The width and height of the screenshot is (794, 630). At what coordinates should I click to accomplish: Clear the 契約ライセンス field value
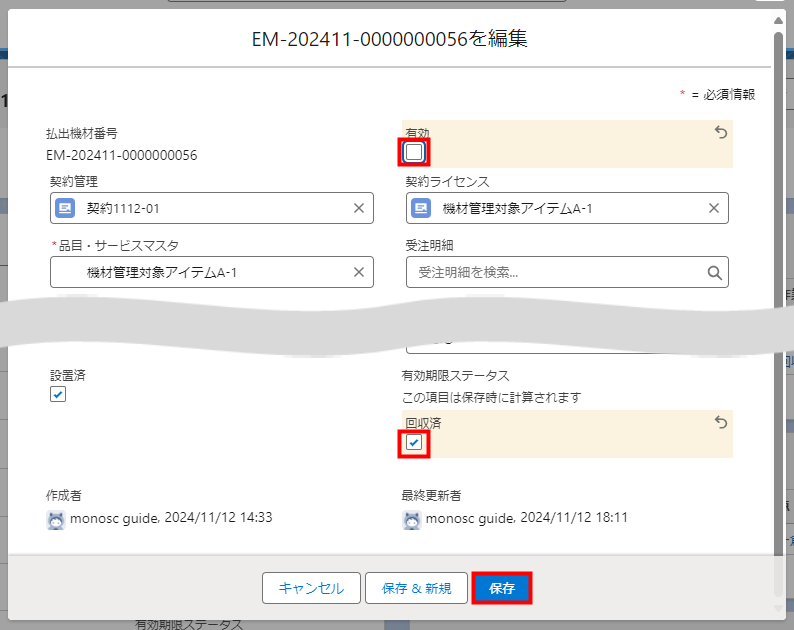click(x=714, y=208)
